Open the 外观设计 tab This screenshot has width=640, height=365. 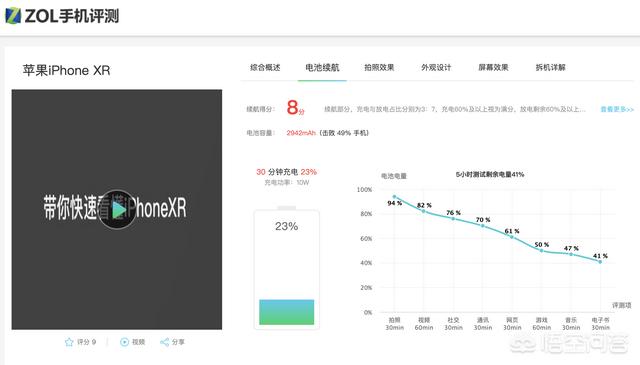tap(436, 67)
